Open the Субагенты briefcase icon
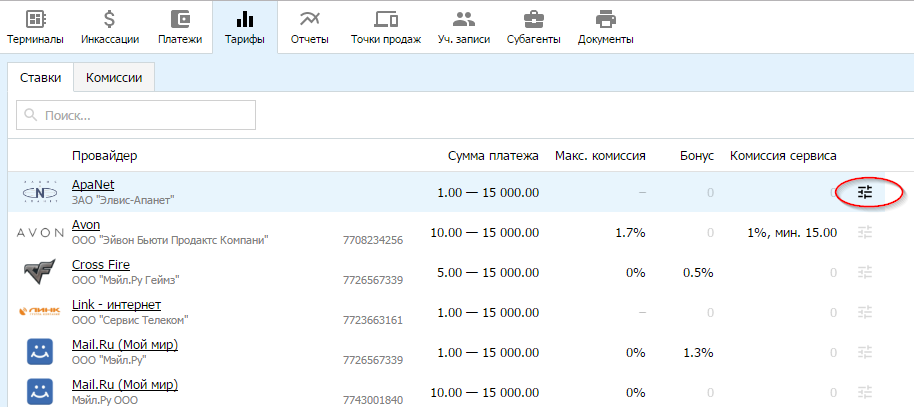 [533, 19]
